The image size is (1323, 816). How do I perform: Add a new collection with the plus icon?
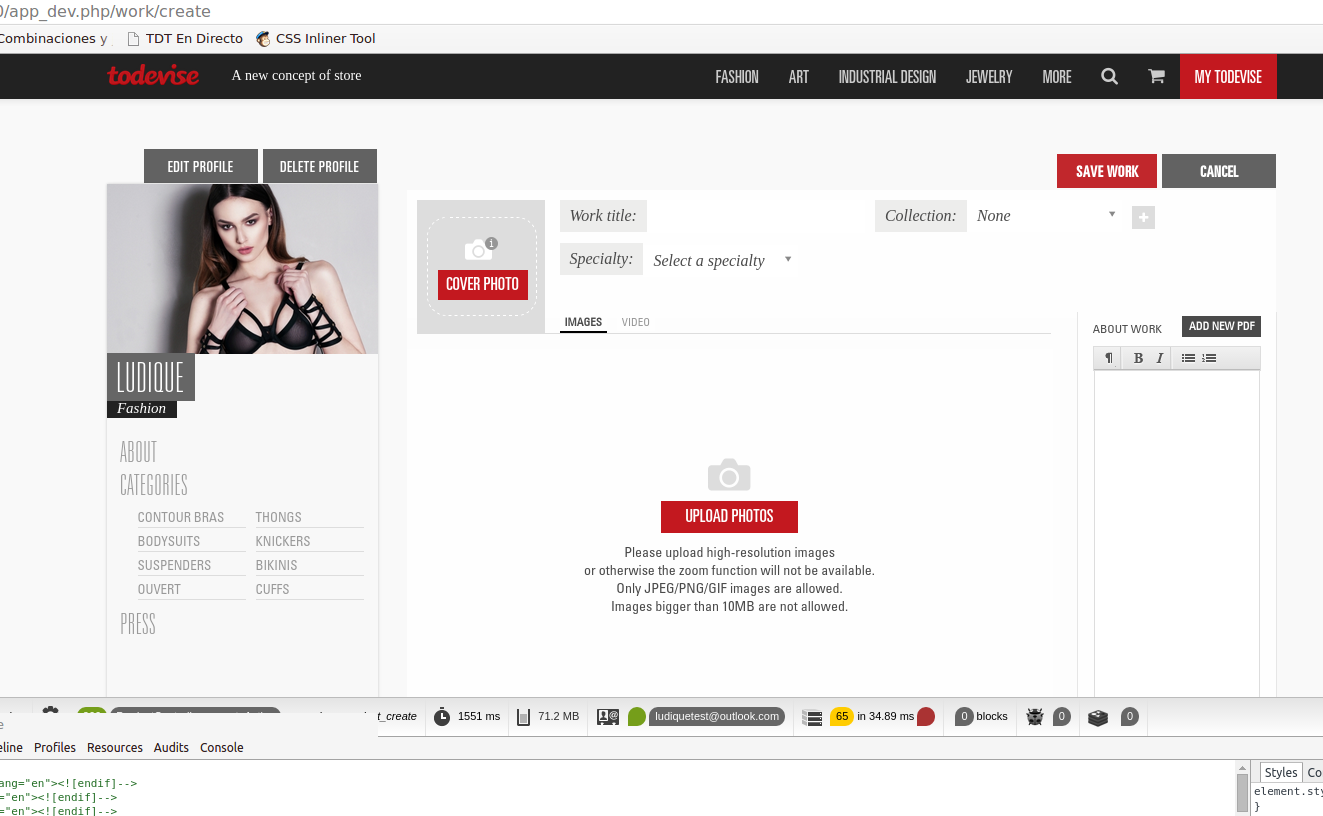1143,217
